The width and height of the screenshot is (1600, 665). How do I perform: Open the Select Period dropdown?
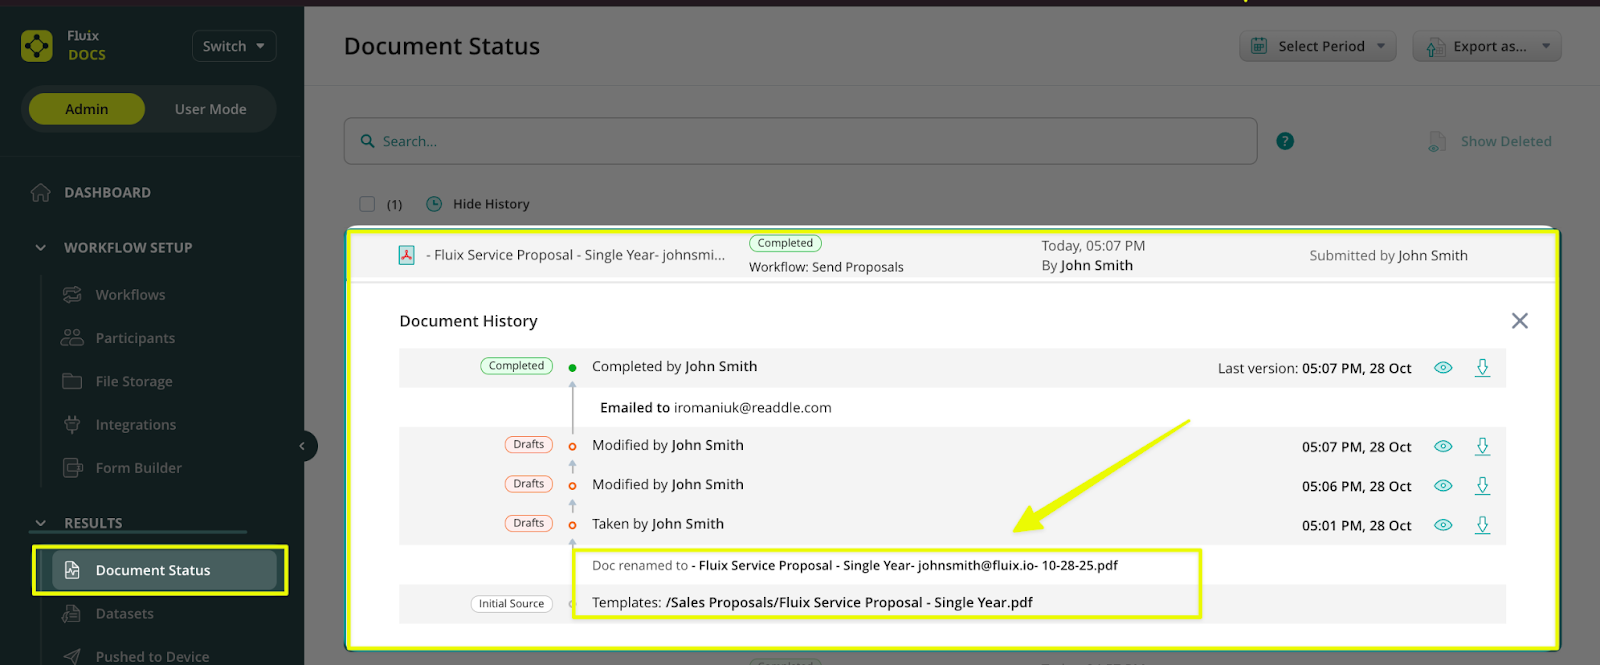tap(1317, 46)
